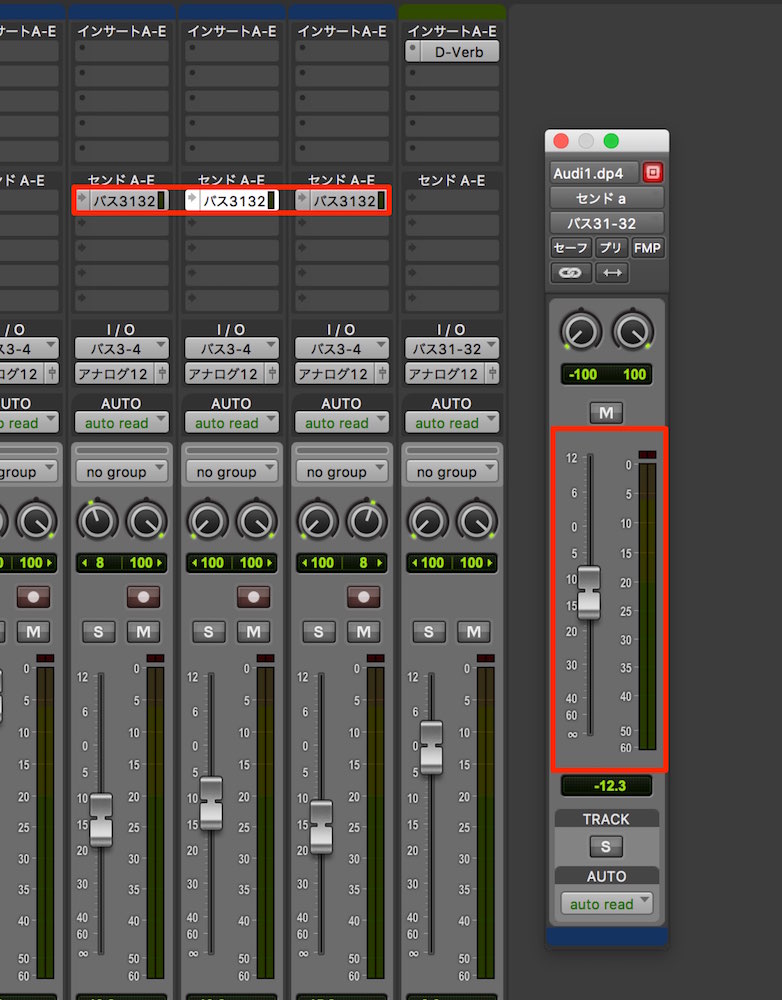Record-enable the track panned 8/100
Screen dimensions: 782x1000
144,597
